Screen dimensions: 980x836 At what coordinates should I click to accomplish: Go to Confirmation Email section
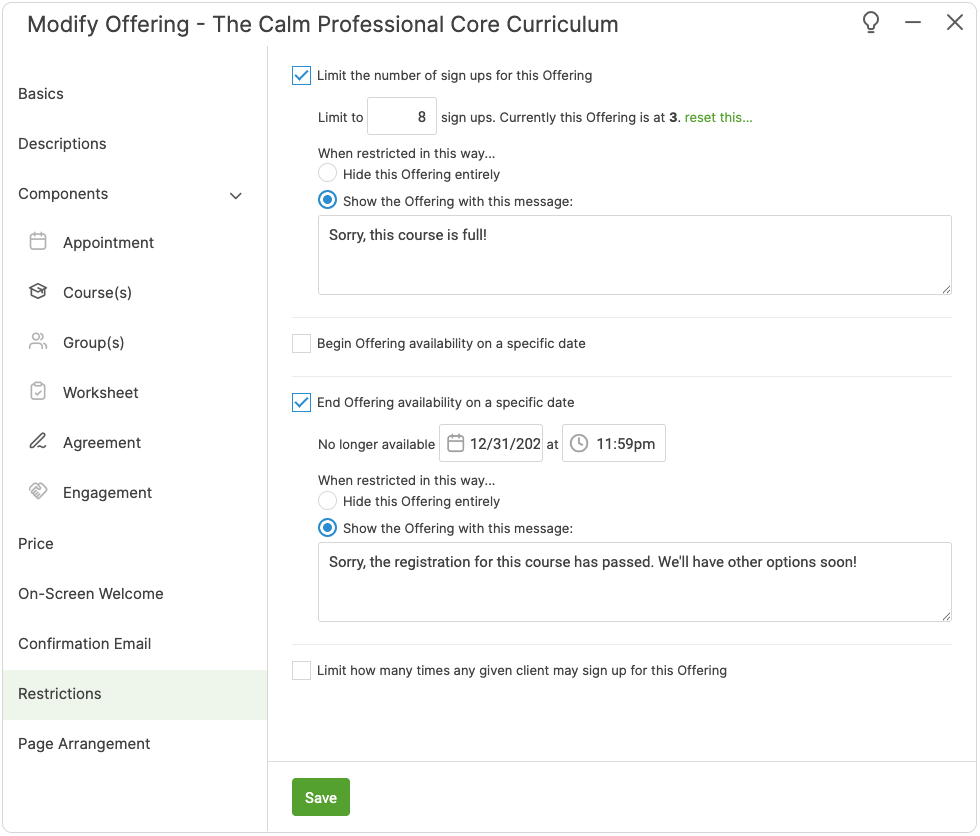tap(85, 643)
